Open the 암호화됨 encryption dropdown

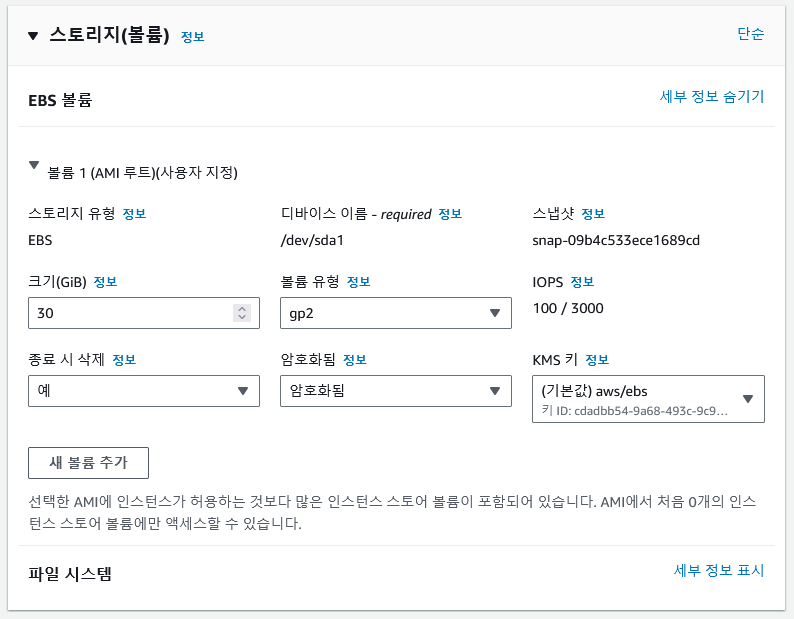click(396, 391)
